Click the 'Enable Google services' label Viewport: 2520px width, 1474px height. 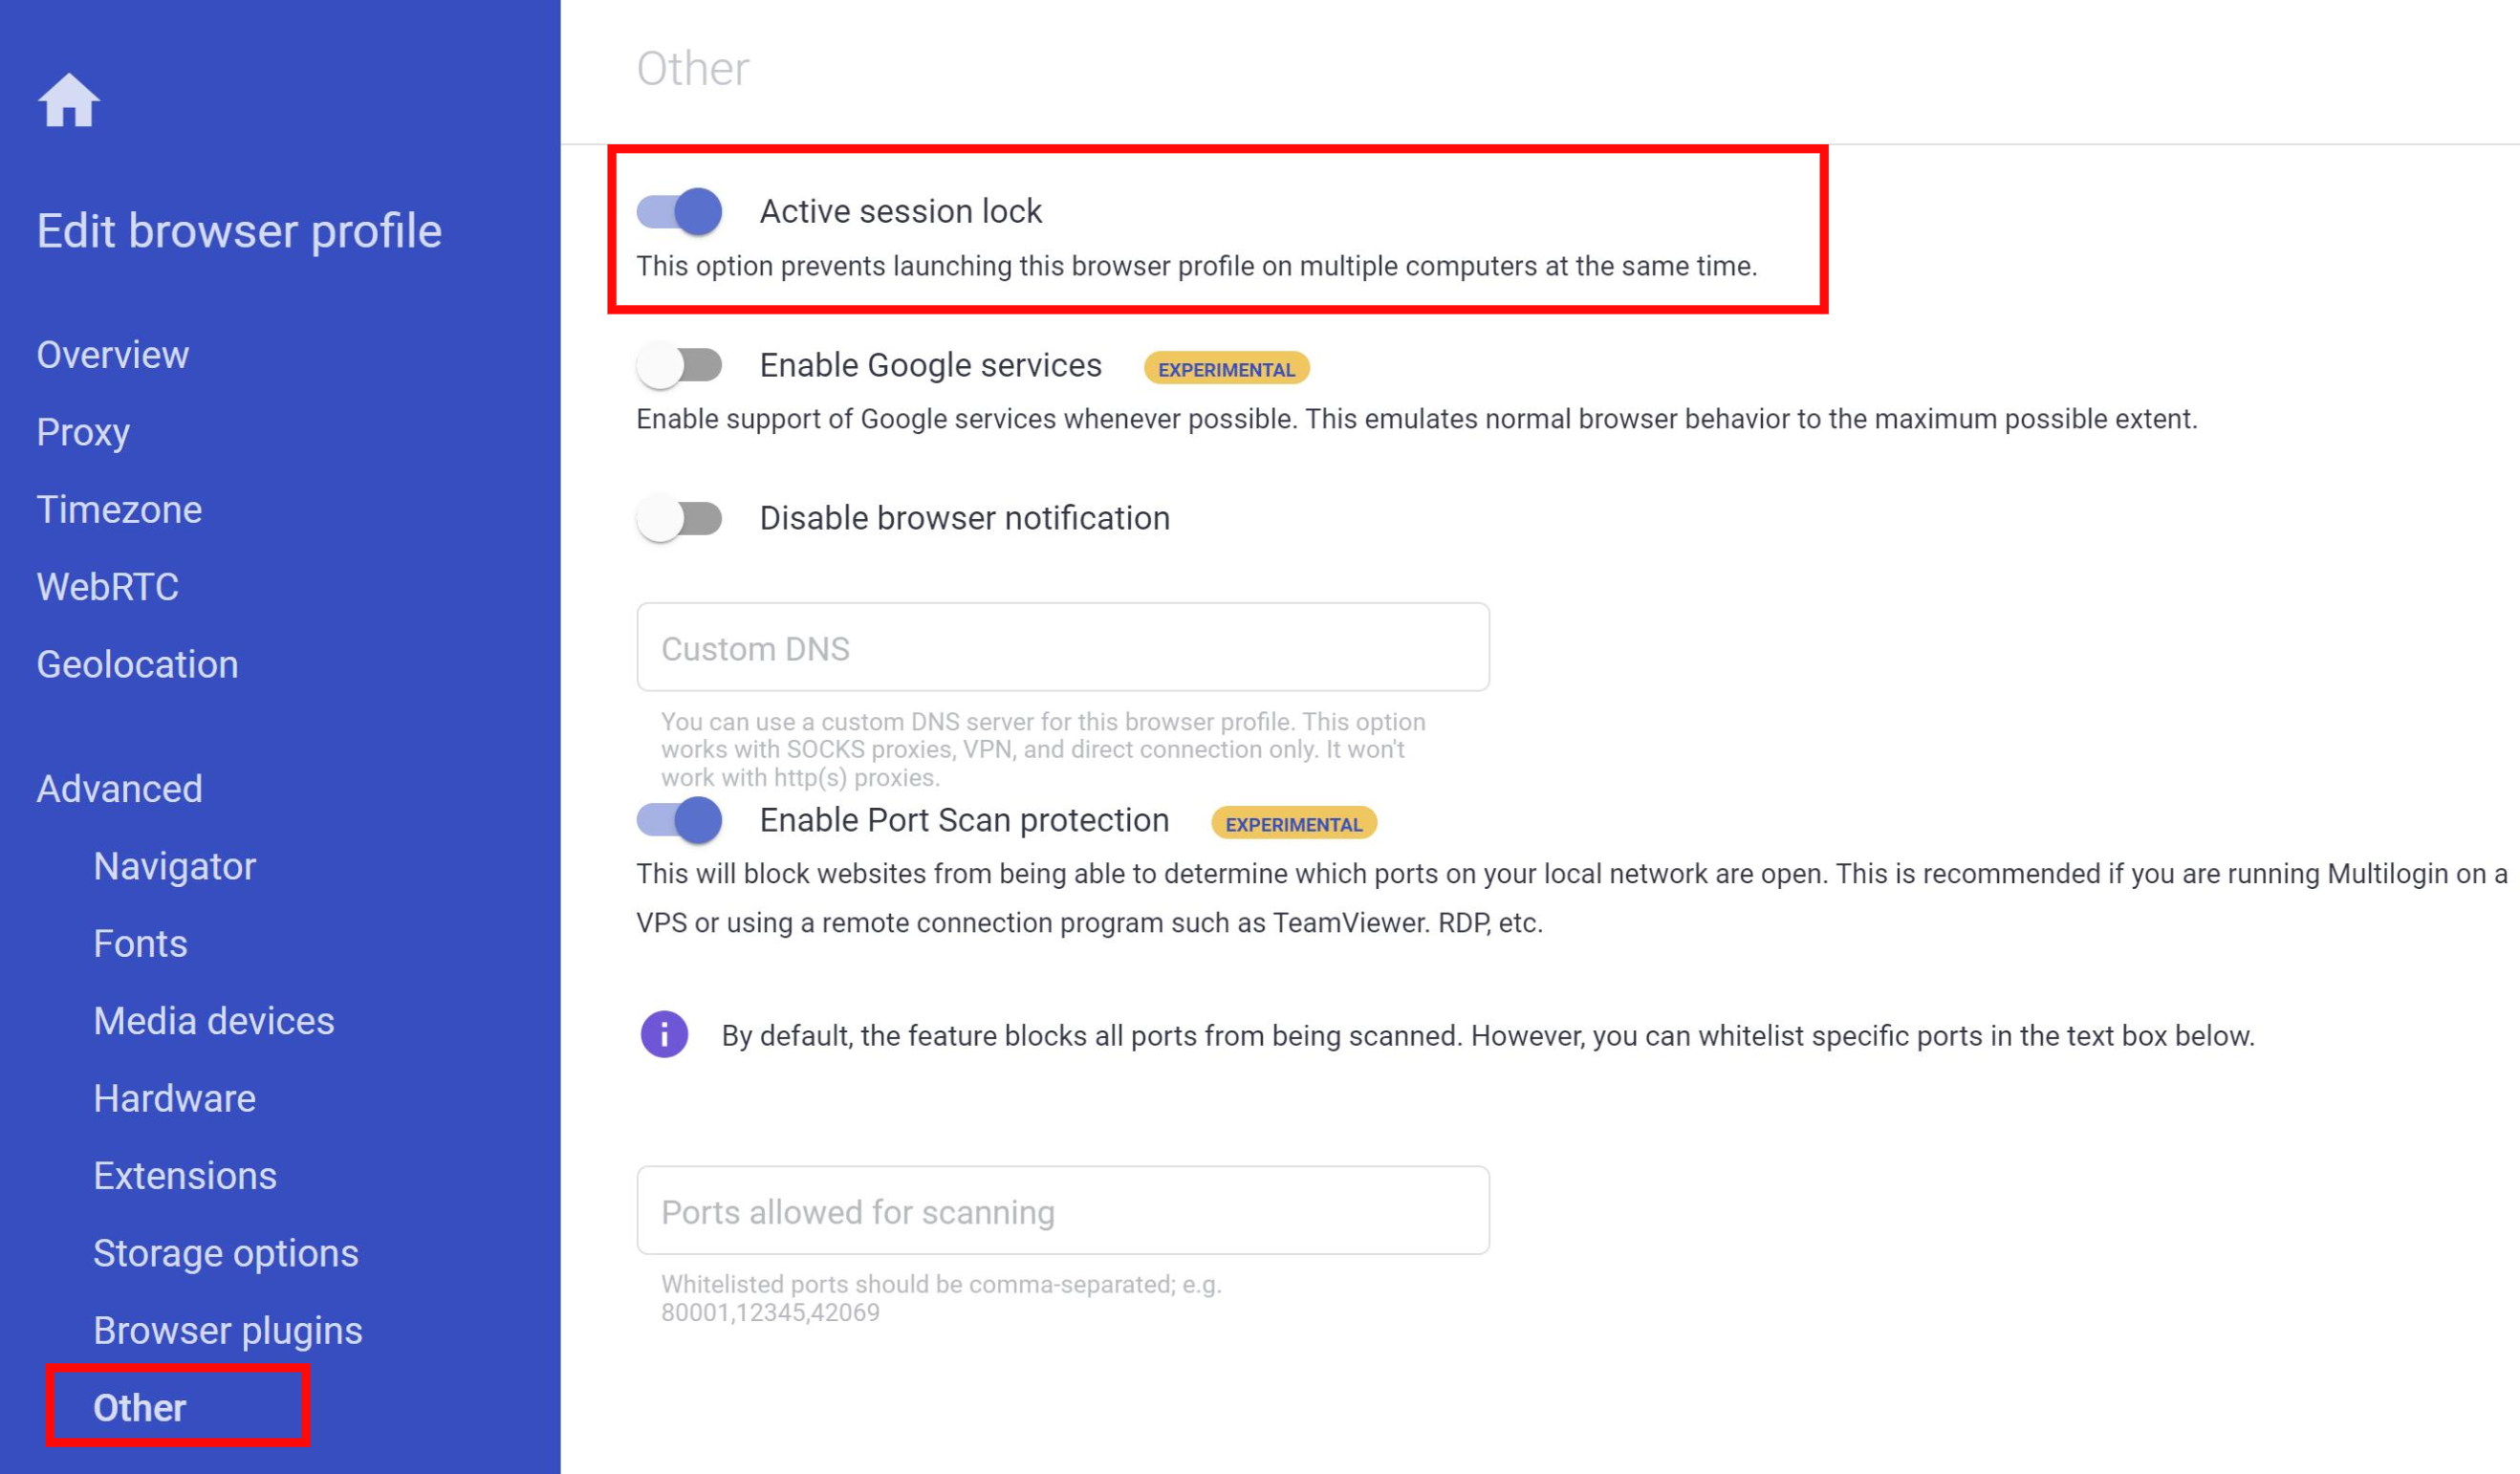click(x=931, y=365)
